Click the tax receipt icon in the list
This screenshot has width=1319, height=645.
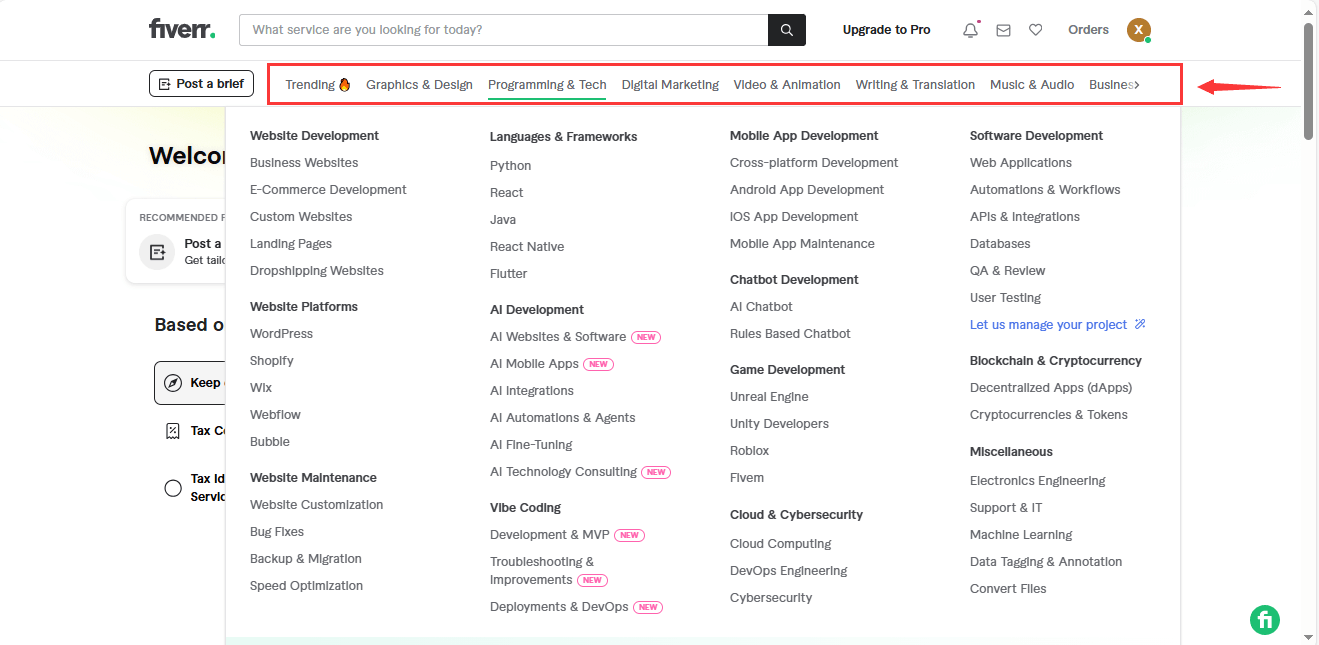coord(173,431)
